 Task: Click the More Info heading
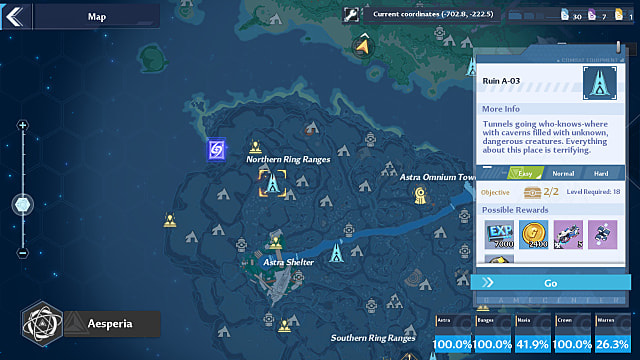point(501,109)
